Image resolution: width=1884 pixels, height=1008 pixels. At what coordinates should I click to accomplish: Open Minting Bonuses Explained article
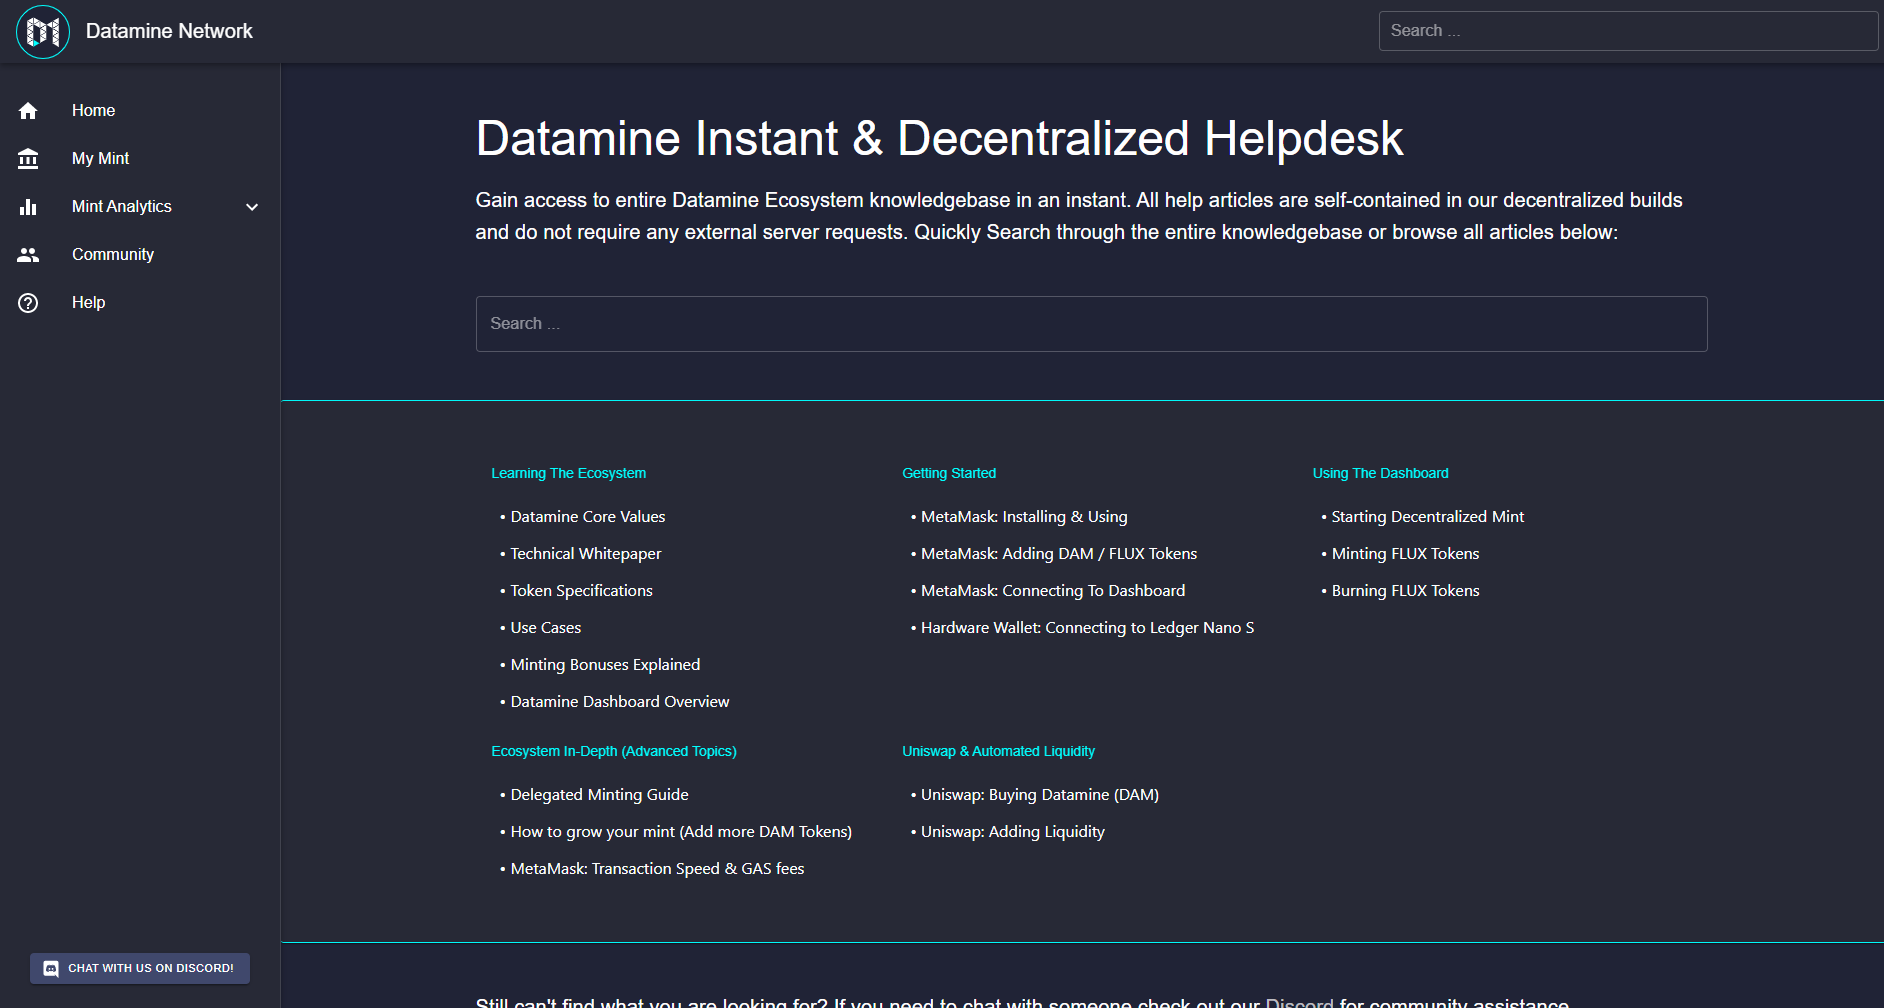point(605,665)
